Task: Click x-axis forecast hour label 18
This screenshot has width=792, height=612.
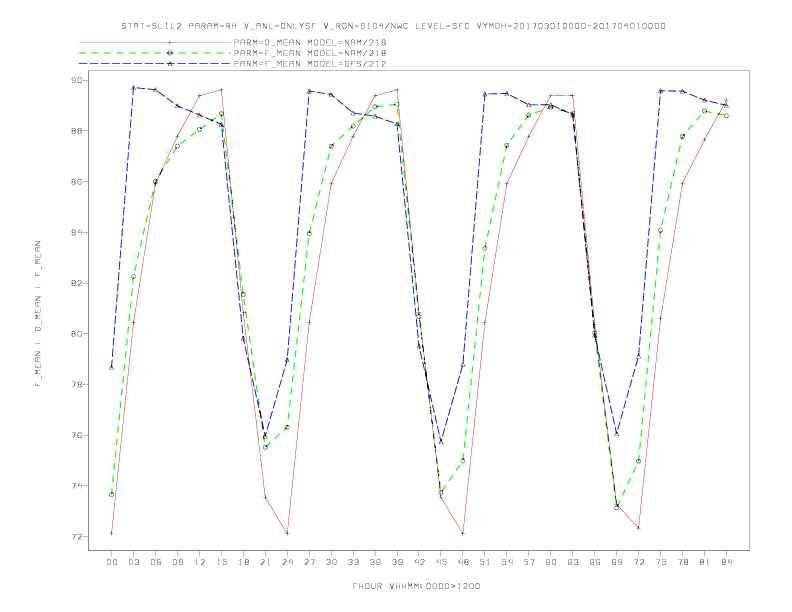Action: (x=243, y=562)
